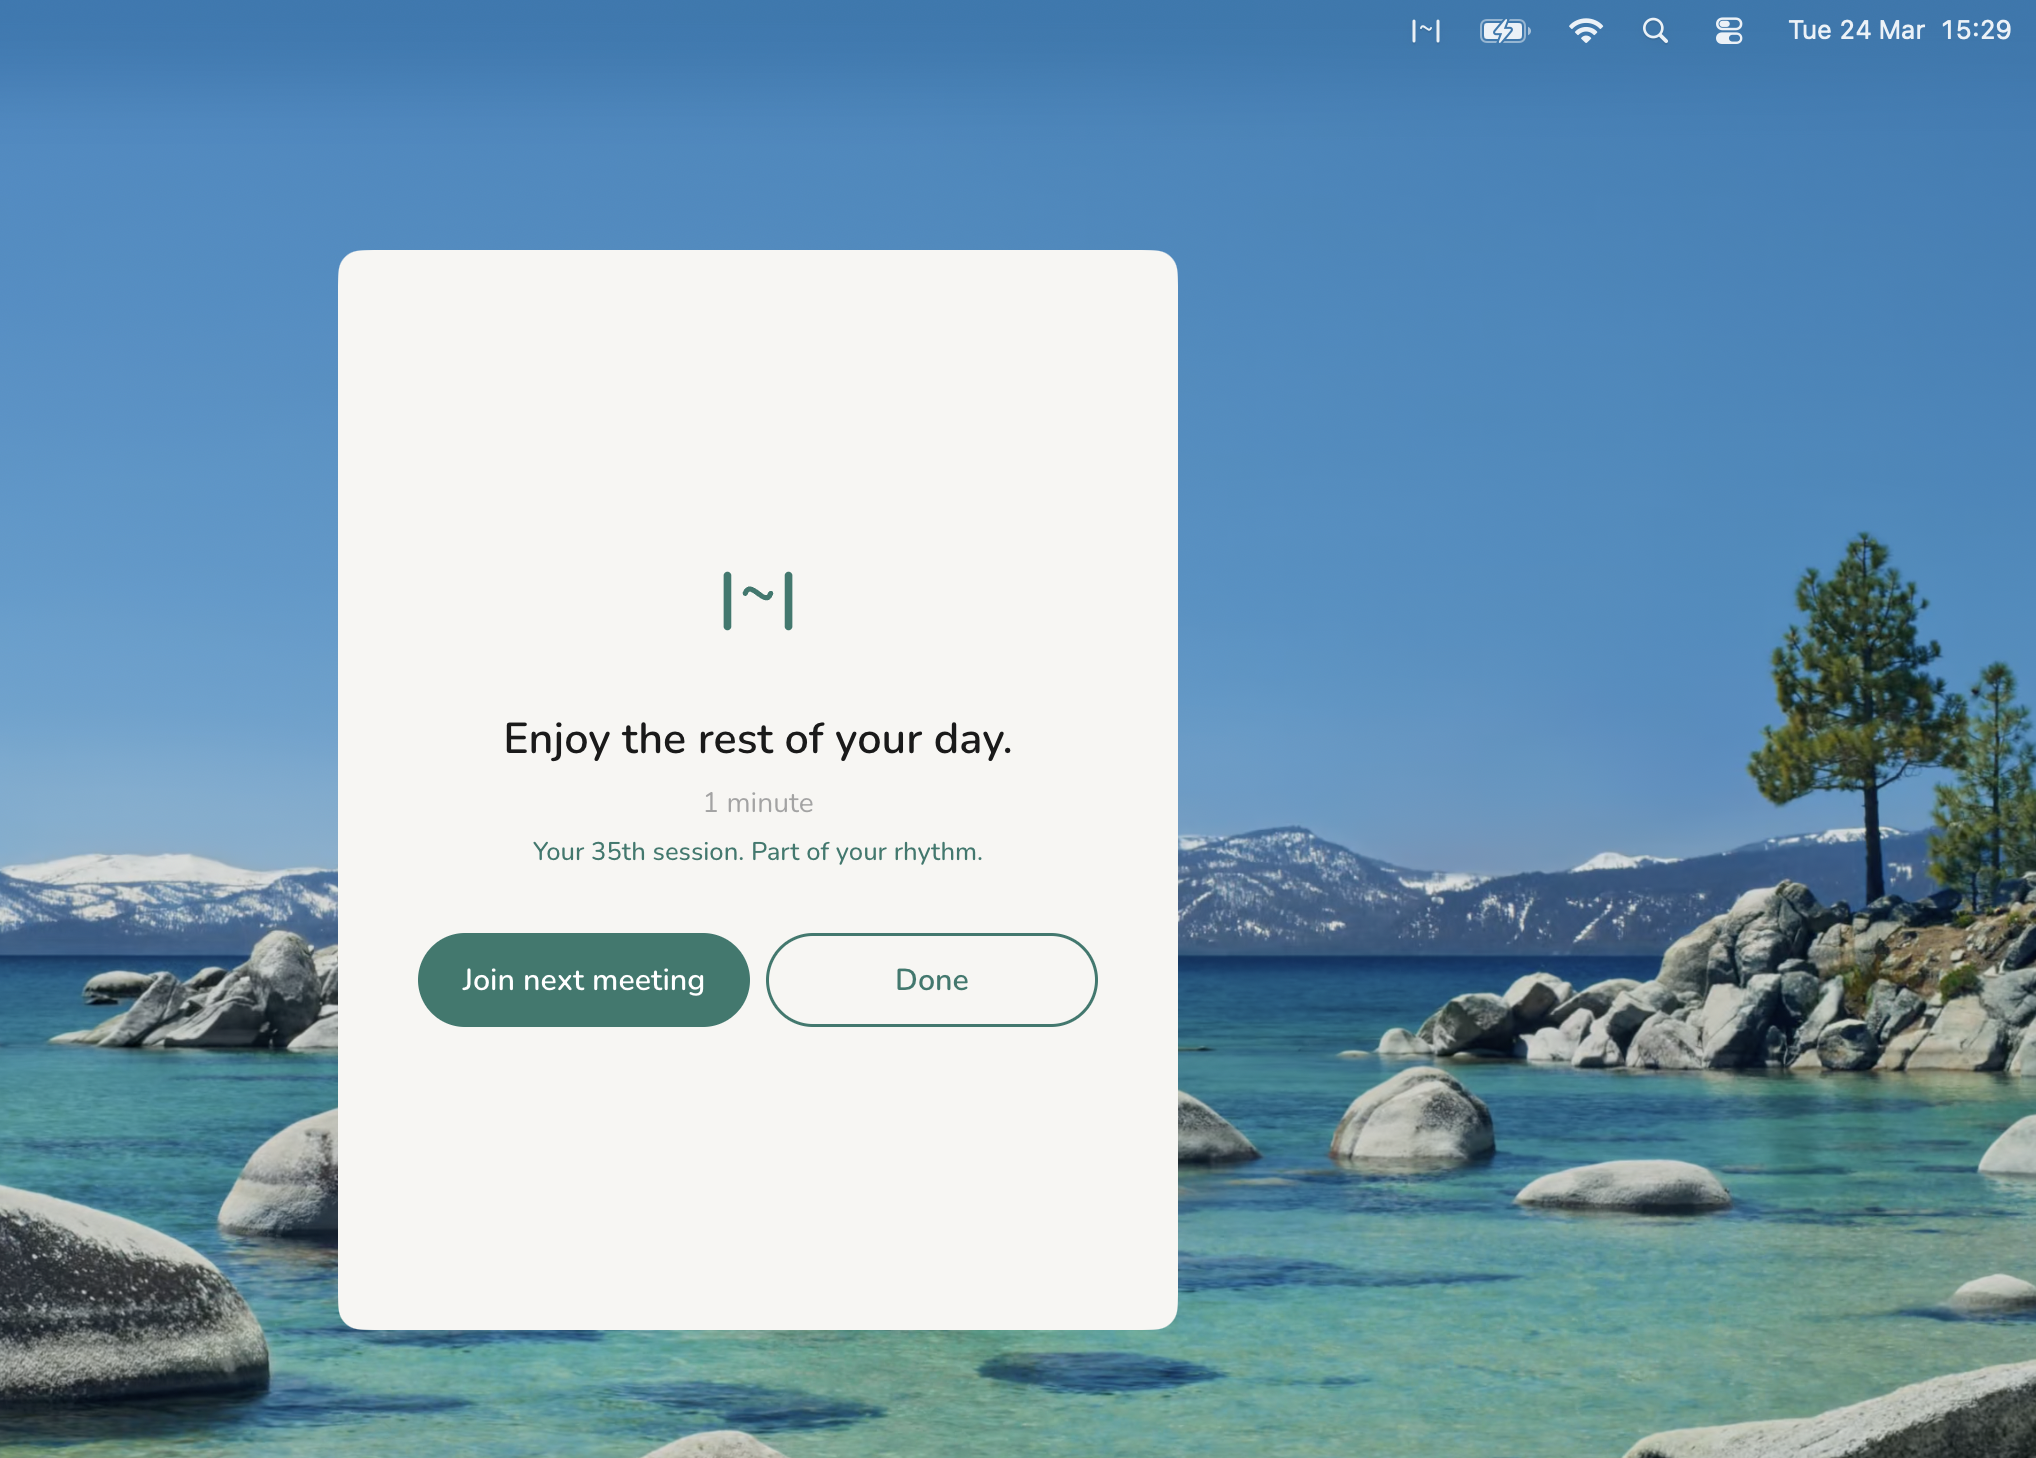2036x1458 pixels.
Task: Click the green |~| logo in dialog
Action: click(x=758, y=600)
